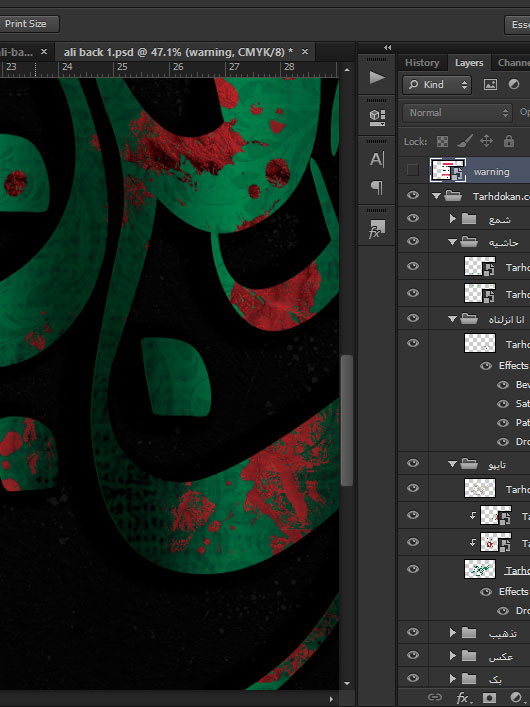530x707 pixels.
Task: Expand the عکس group
Action: click(452, 655)
